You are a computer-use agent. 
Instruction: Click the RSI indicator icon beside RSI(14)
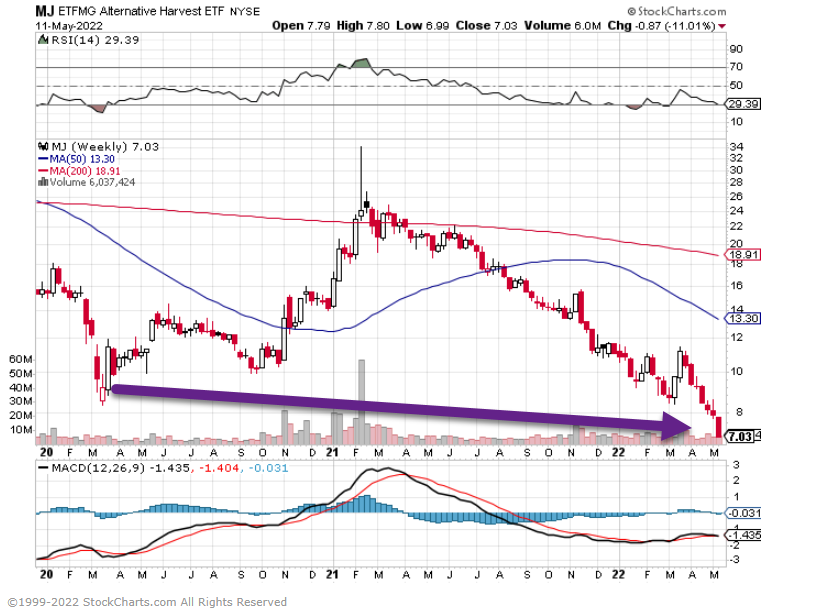[x=43, y=40]
